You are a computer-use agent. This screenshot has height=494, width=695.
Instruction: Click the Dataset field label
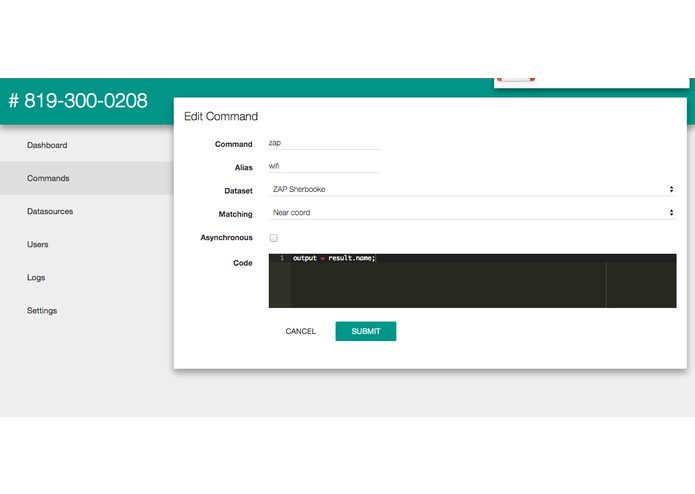tap(238, 191)
